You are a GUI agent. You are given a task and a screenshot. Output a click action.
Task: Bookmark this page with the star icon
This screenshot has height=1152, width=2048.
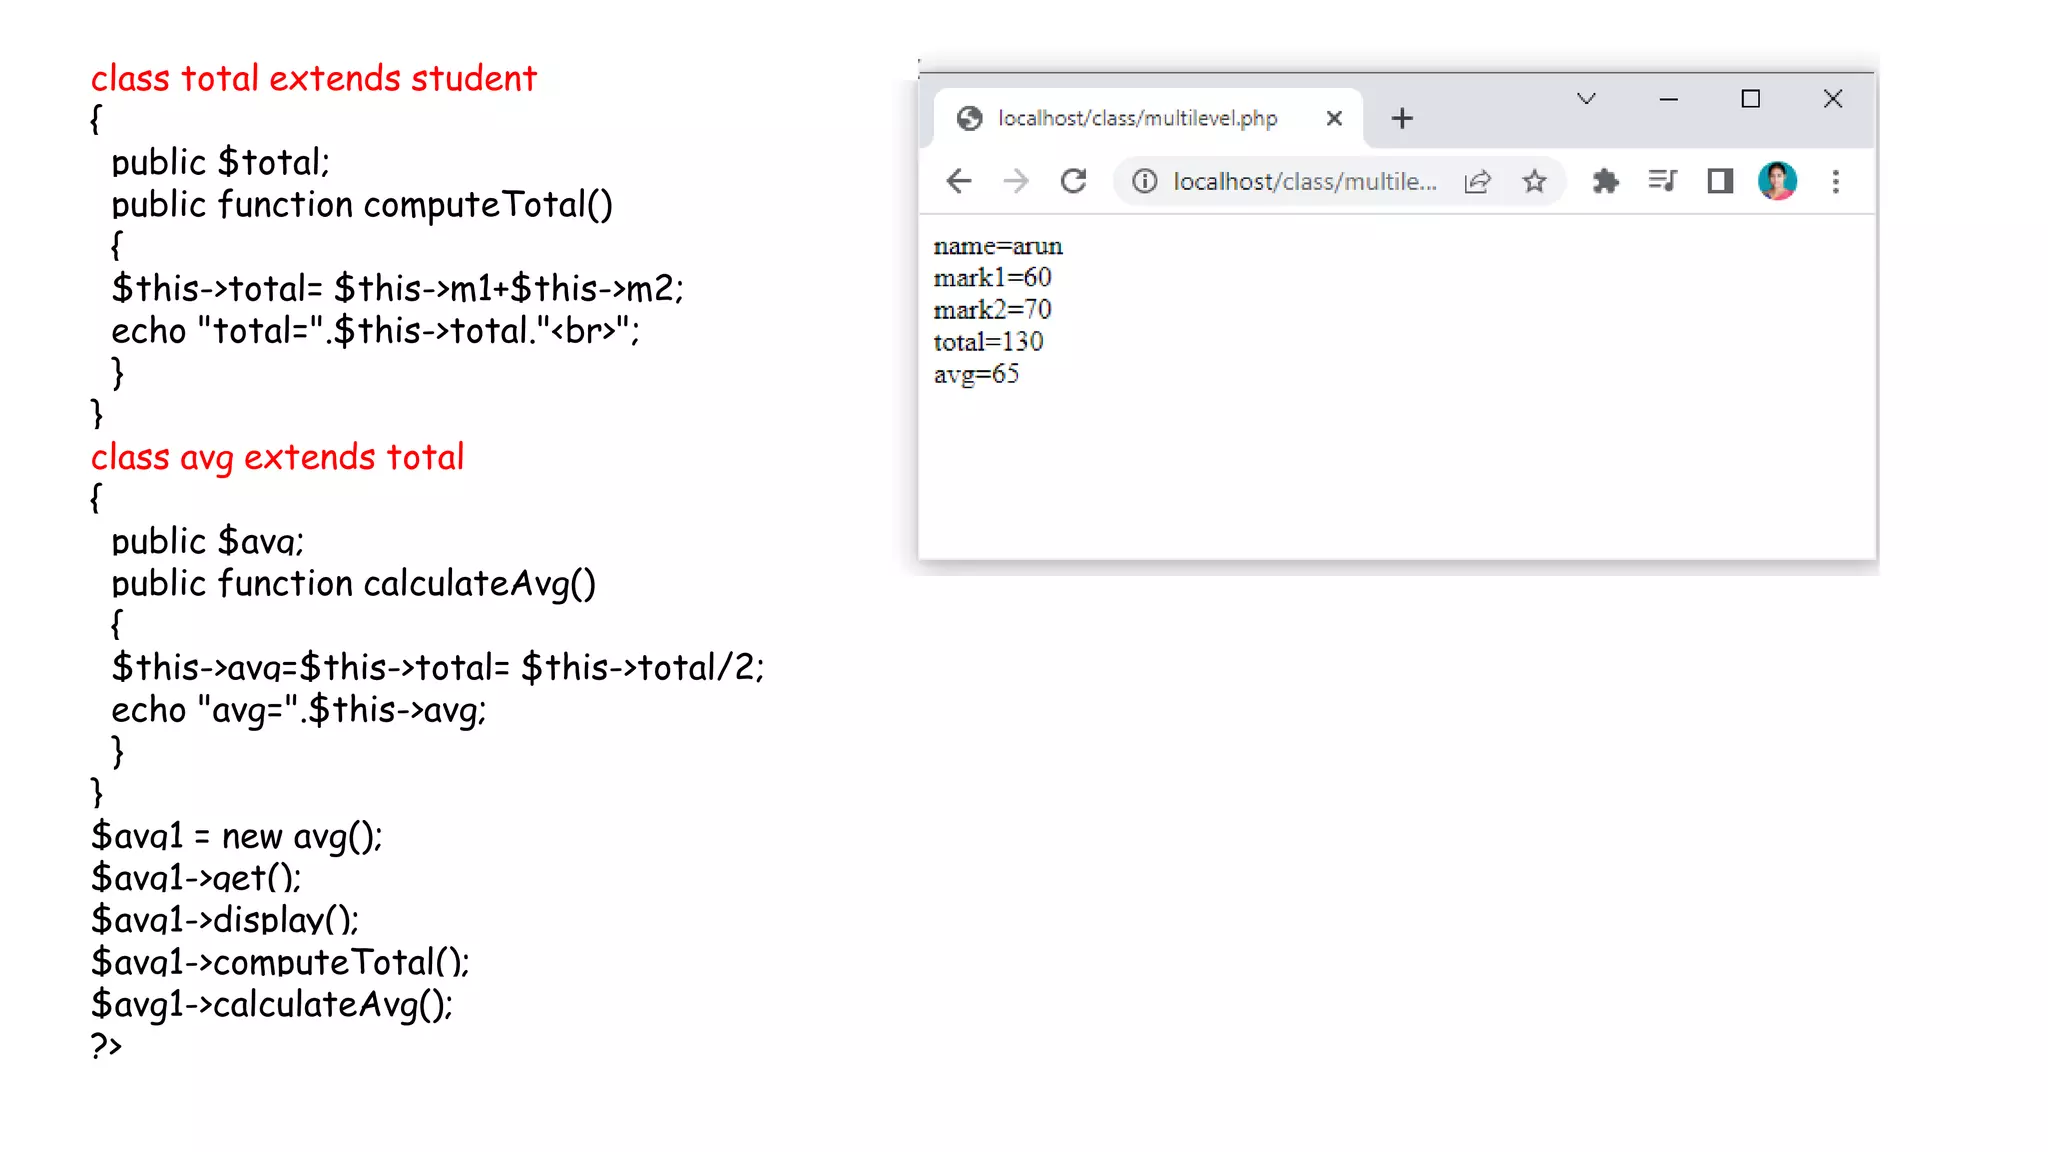[1534, 181]
